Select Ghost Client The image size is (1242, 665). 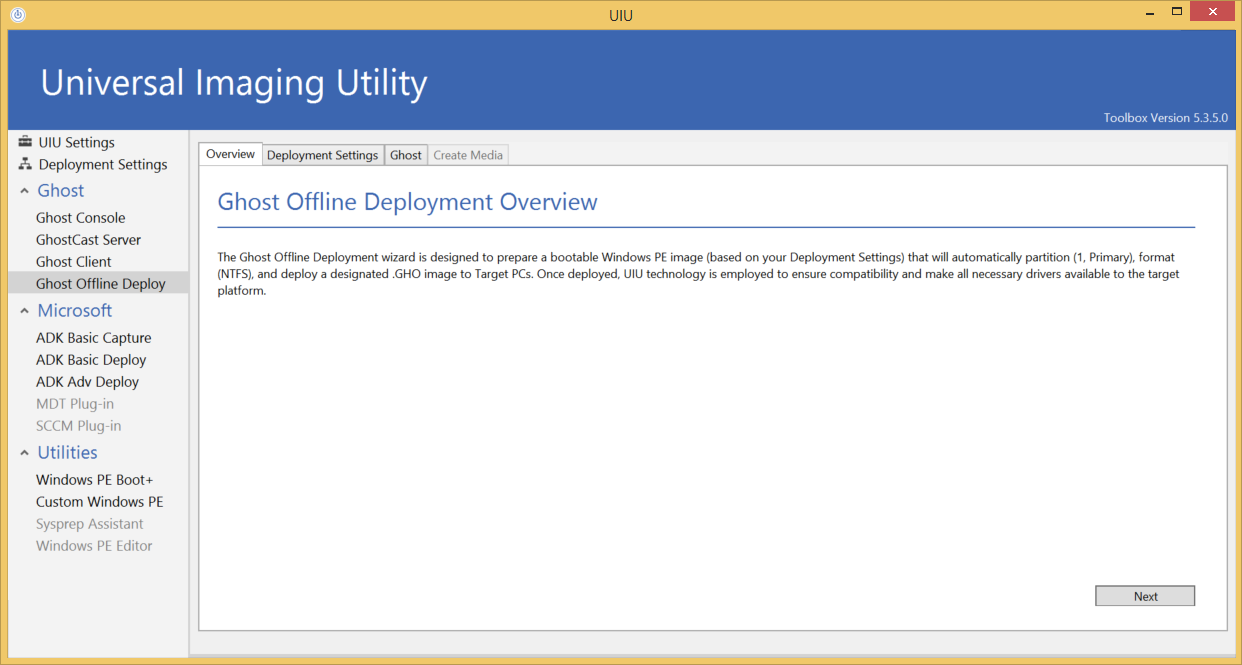pyautogui.click(x=74, y=262)
